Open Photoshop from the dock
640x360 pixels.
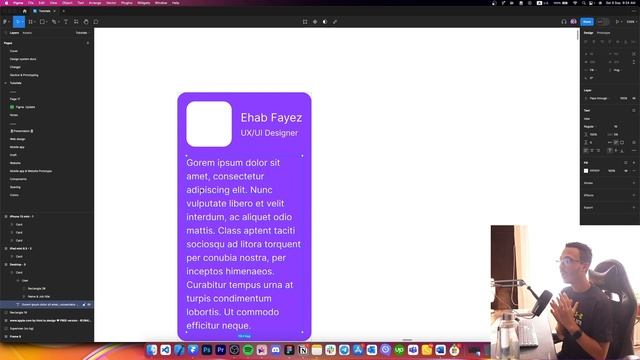(207, 350)
